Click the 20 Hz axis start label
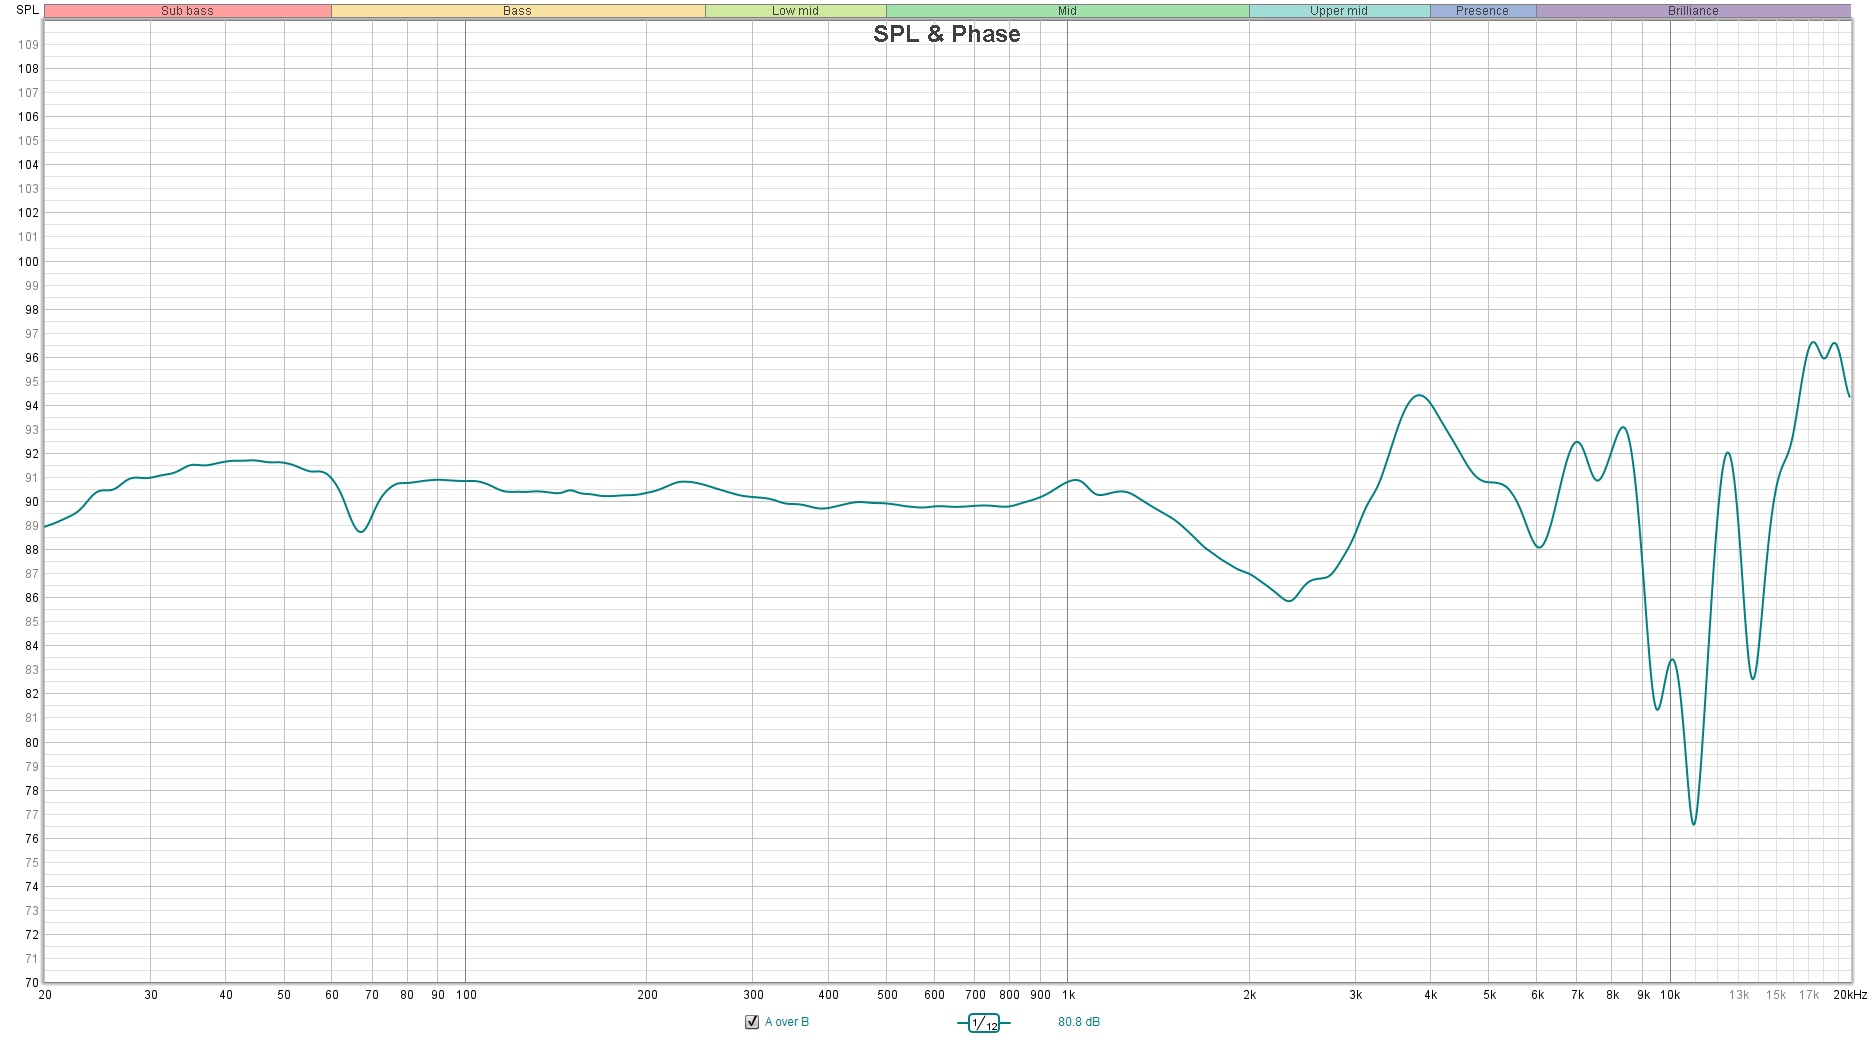1873x1043 pixels. click(x=45, y=995)
